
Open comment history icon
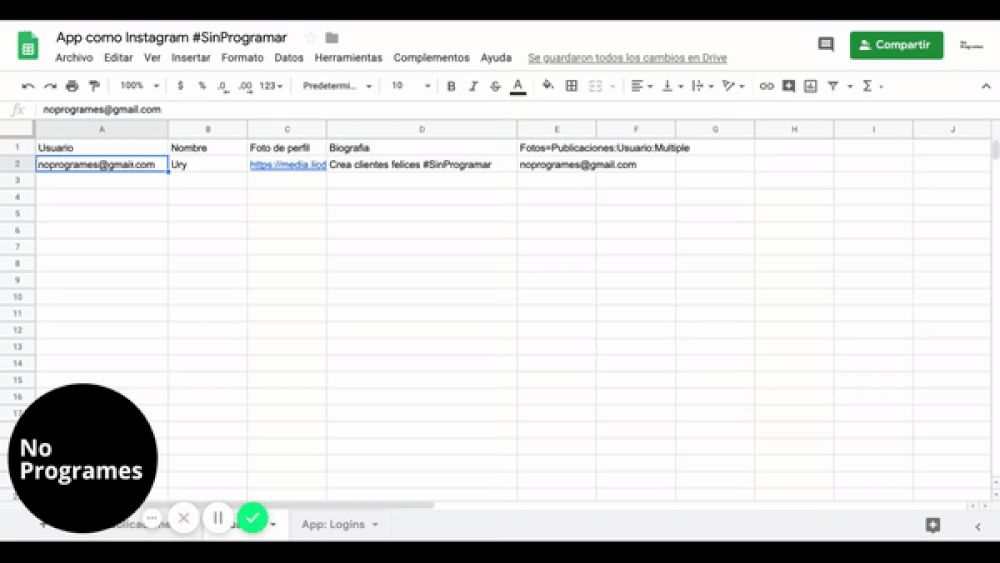pos(826,45)
